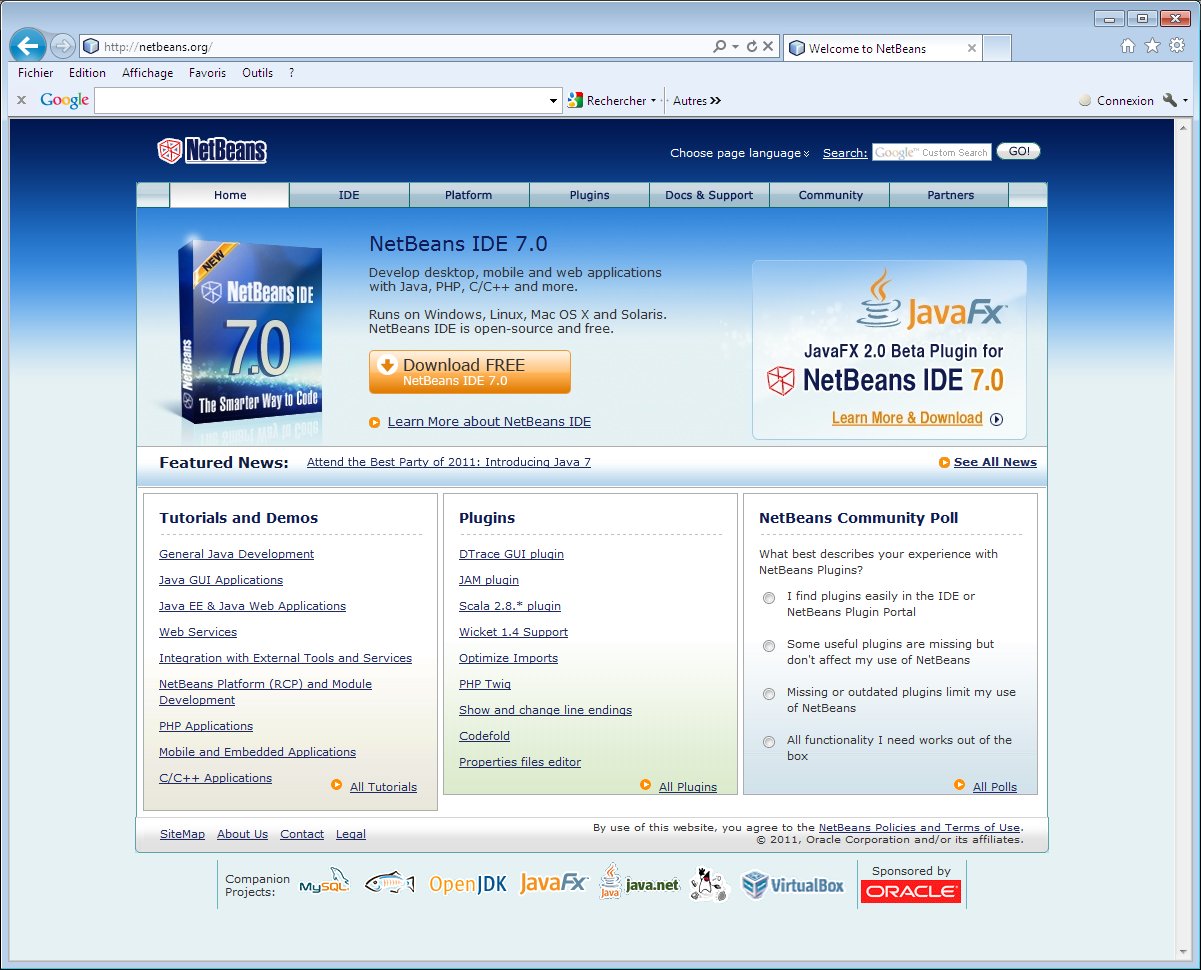Viewport: 1201px width, 970px height.
Task: Open the ? help menu
Action: click(291, 73)
